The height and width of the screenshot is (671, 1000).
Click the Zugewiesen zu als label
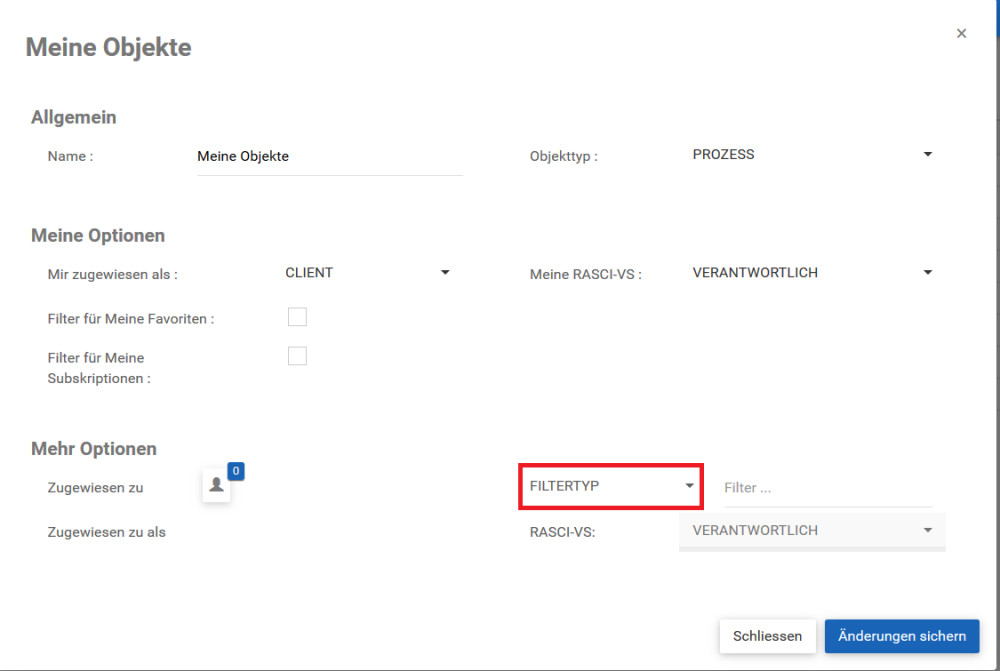click(x=107, y=532)
